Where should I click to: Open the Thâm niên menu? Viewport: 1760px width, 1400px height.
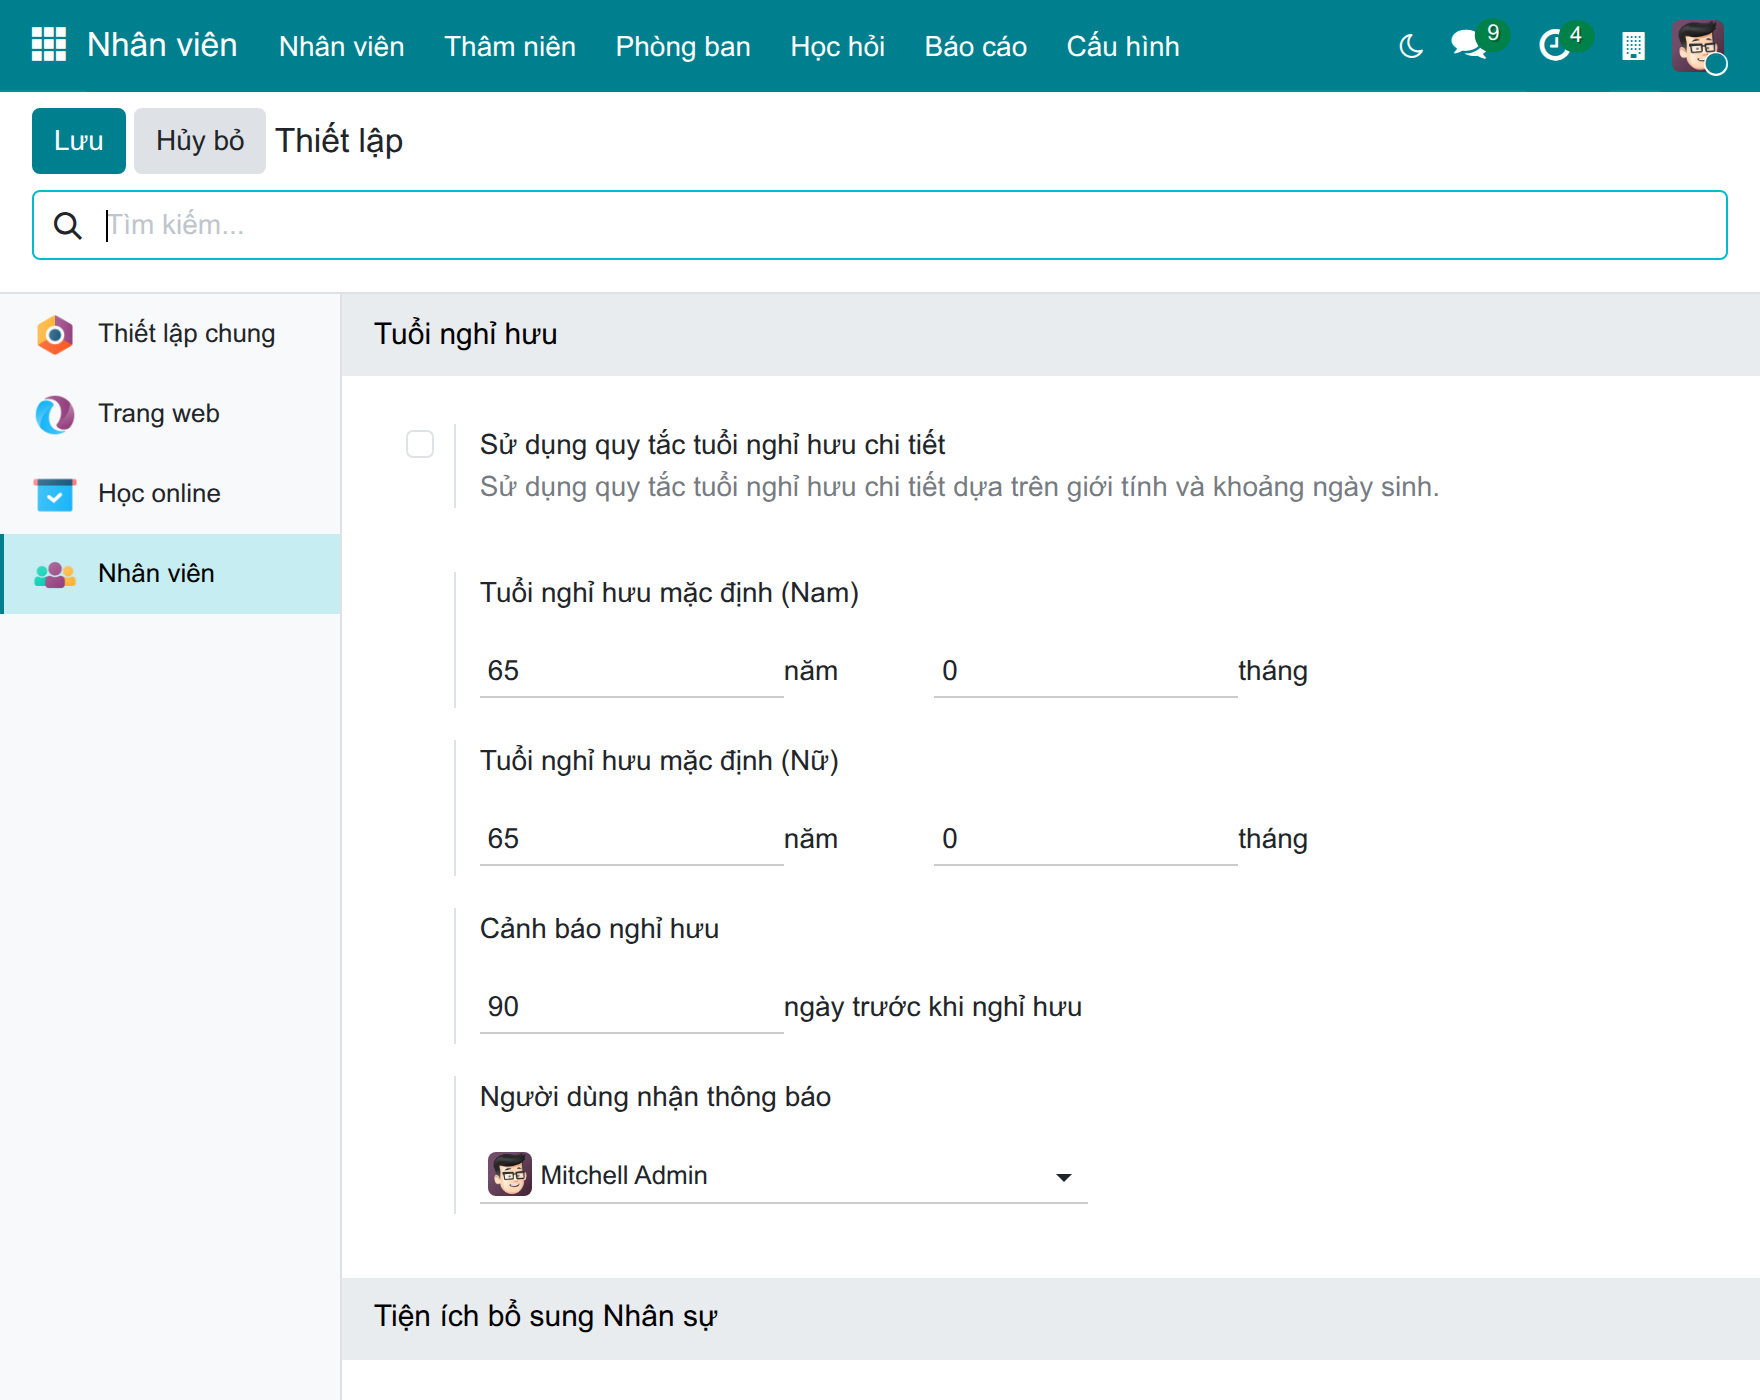(x=510, y=46)
